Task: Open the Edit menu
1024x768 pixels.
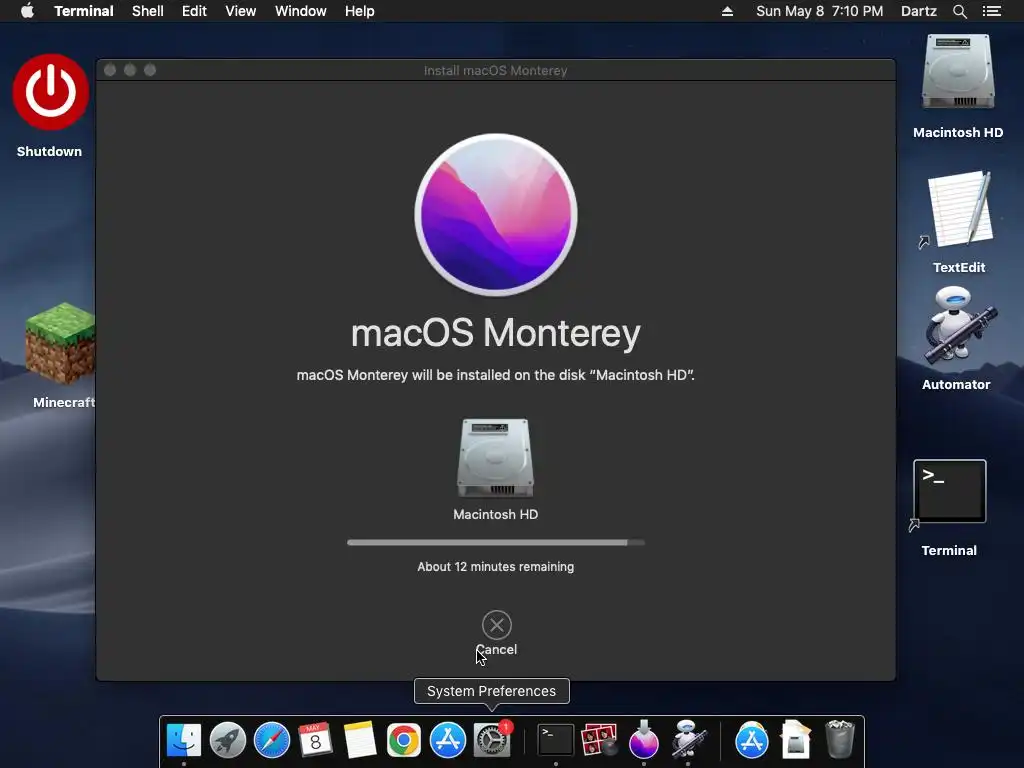Action: coord(194,11)
